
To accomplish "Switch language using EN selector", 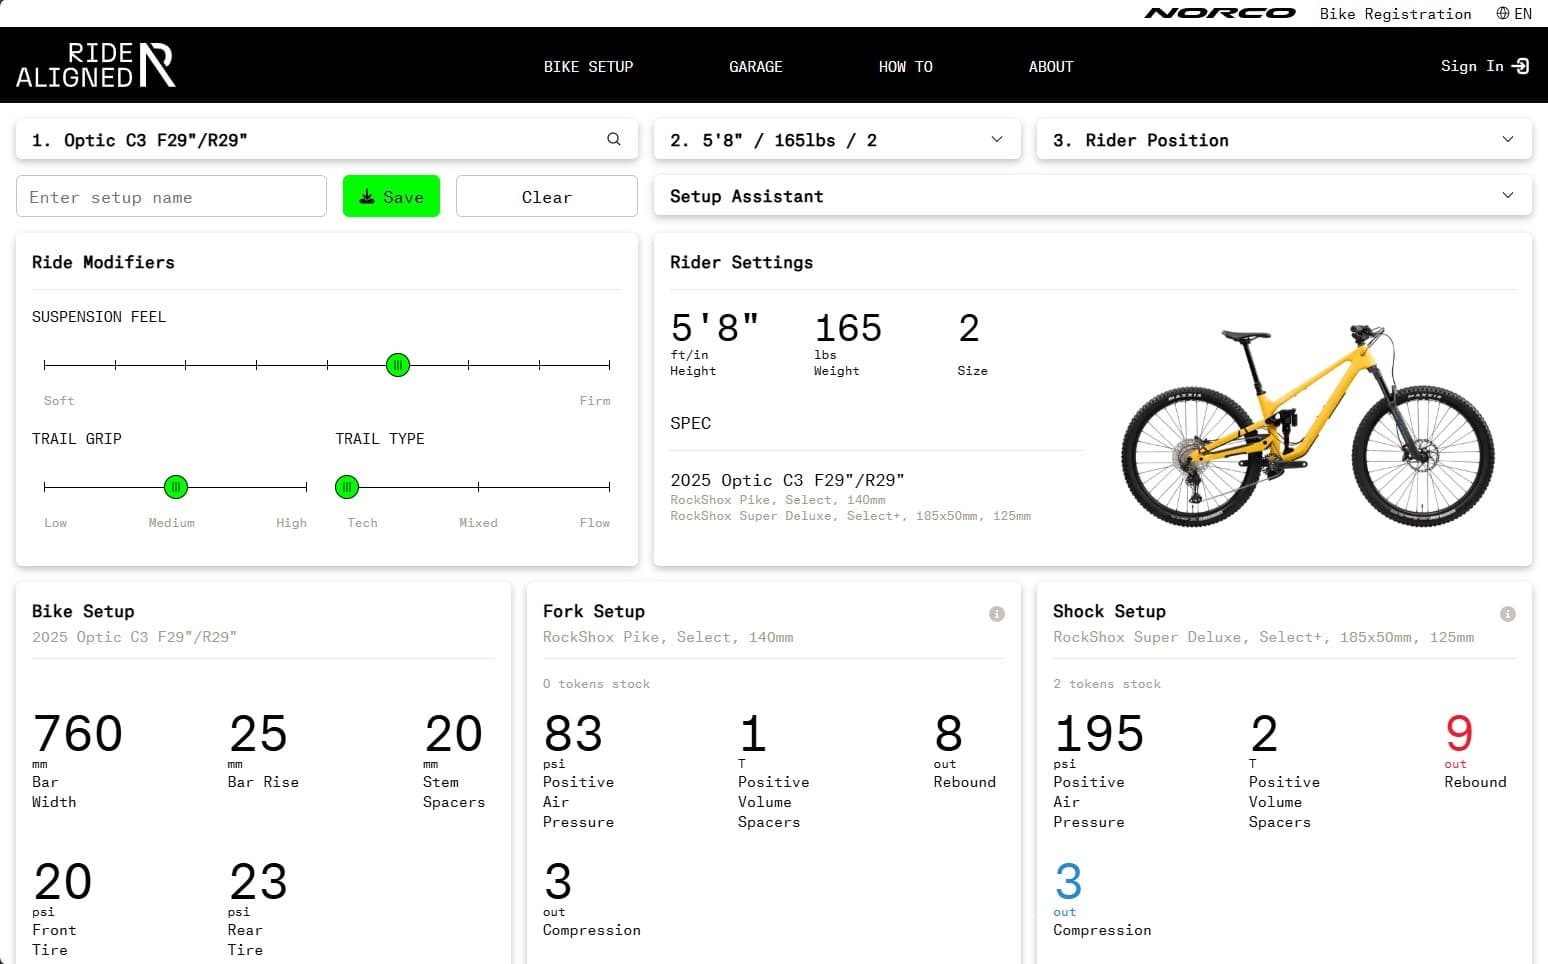I will pos(1522,13).
